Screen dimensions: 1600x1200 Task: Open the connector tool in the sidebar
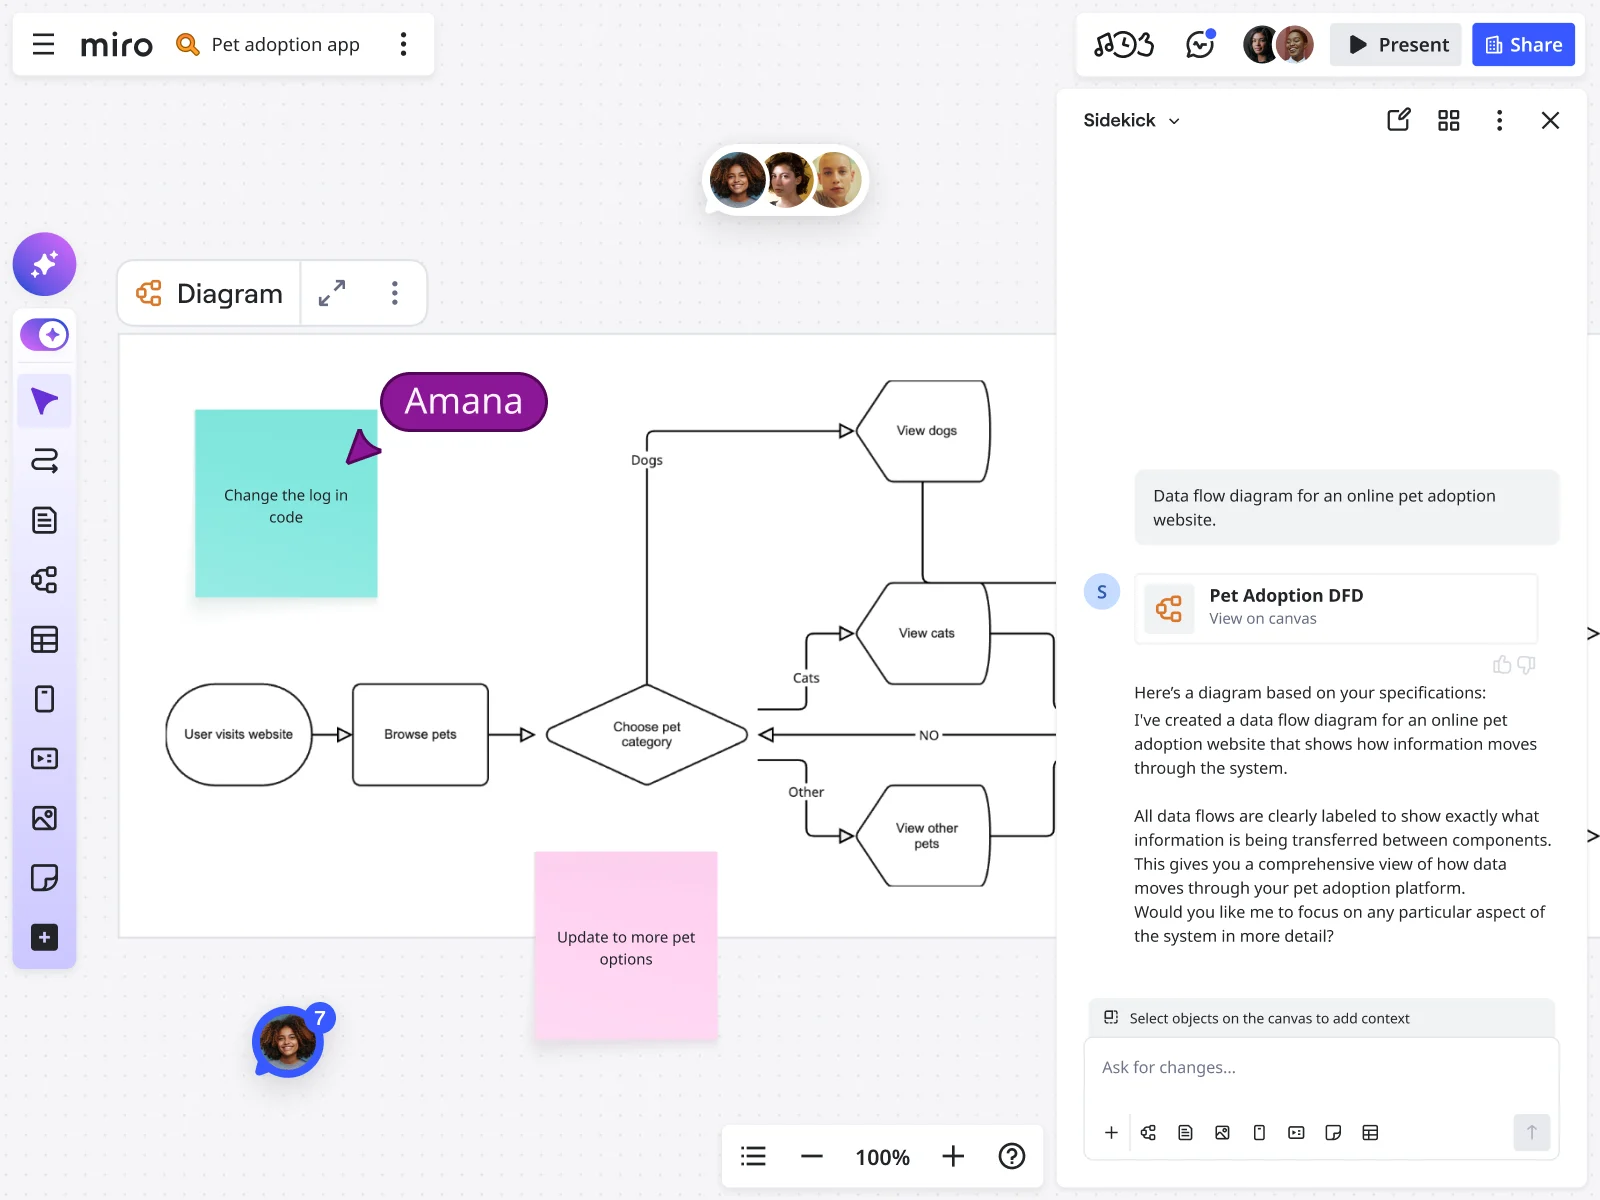tap(44, 460)
